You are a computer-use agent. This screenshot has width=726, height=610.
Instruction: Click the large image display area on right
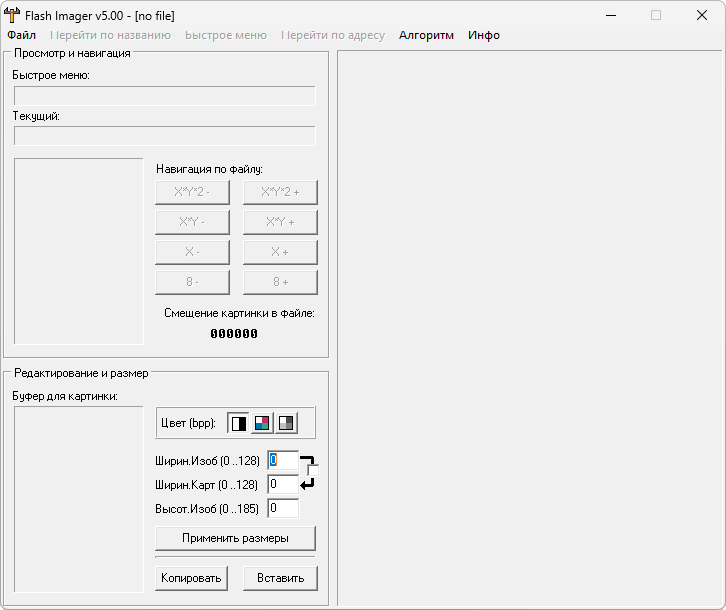tap(529, 328)
